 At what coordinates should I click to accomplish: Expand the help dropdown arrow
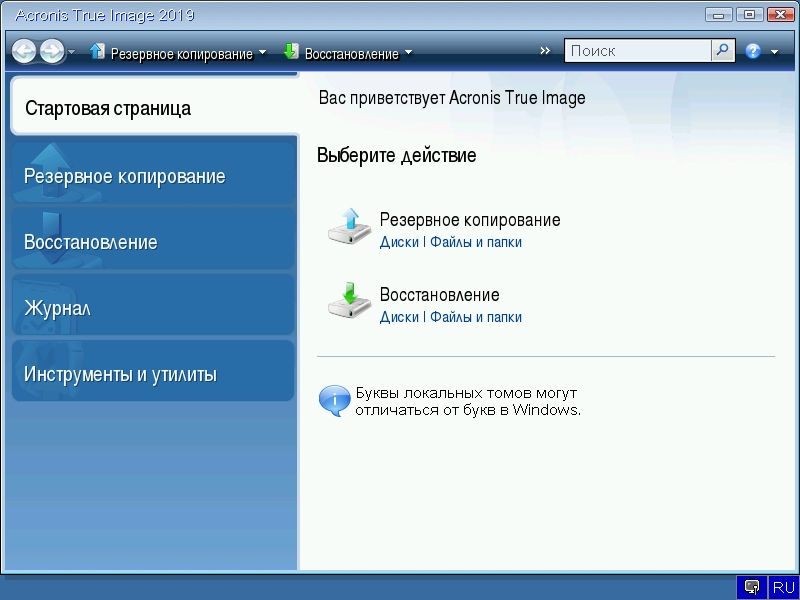tap(774, 52)
